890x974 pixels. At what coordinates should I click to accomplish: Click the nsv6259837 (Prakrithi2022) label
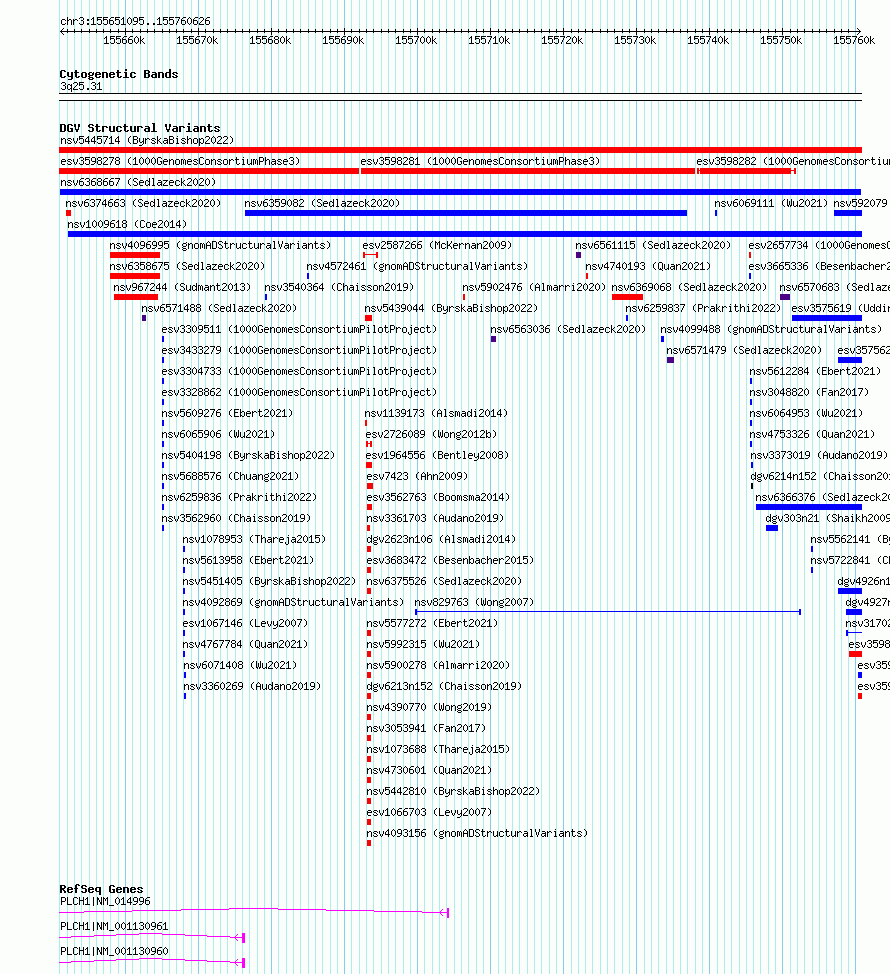703,309
